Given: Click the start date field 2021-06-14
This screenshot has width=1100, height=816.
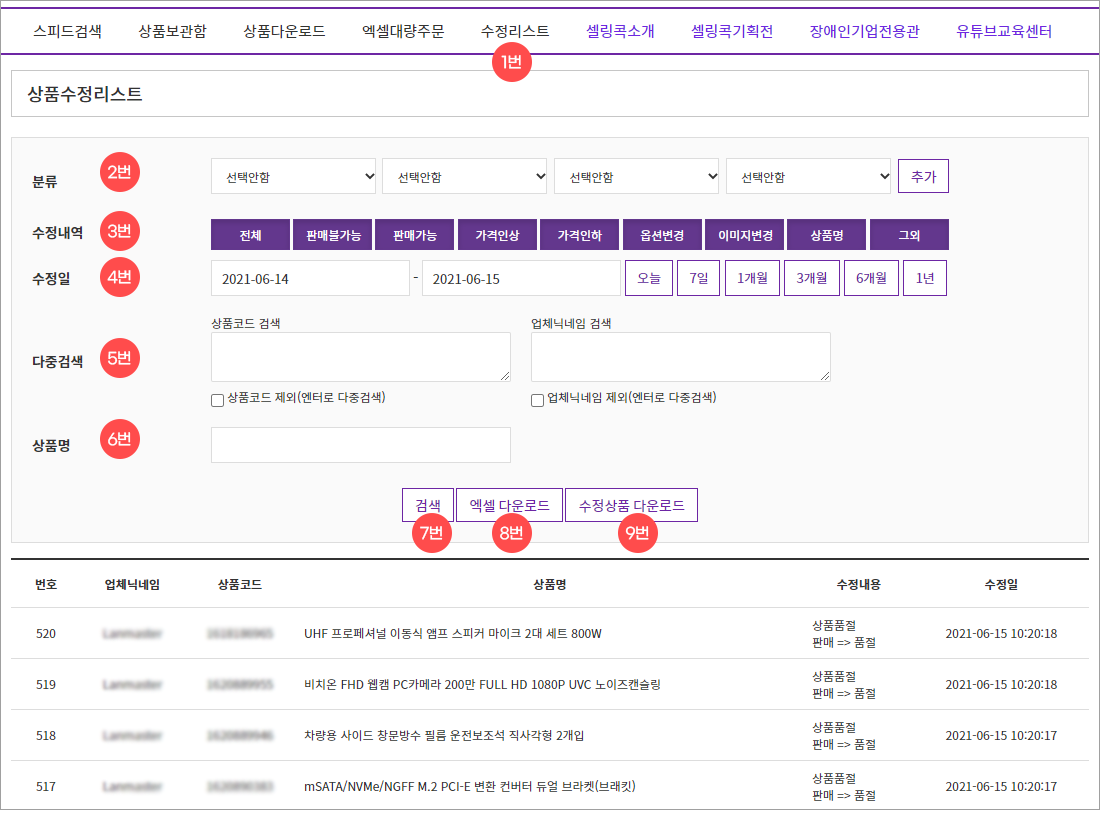Looking at the screenshot, I should point(308,279).
